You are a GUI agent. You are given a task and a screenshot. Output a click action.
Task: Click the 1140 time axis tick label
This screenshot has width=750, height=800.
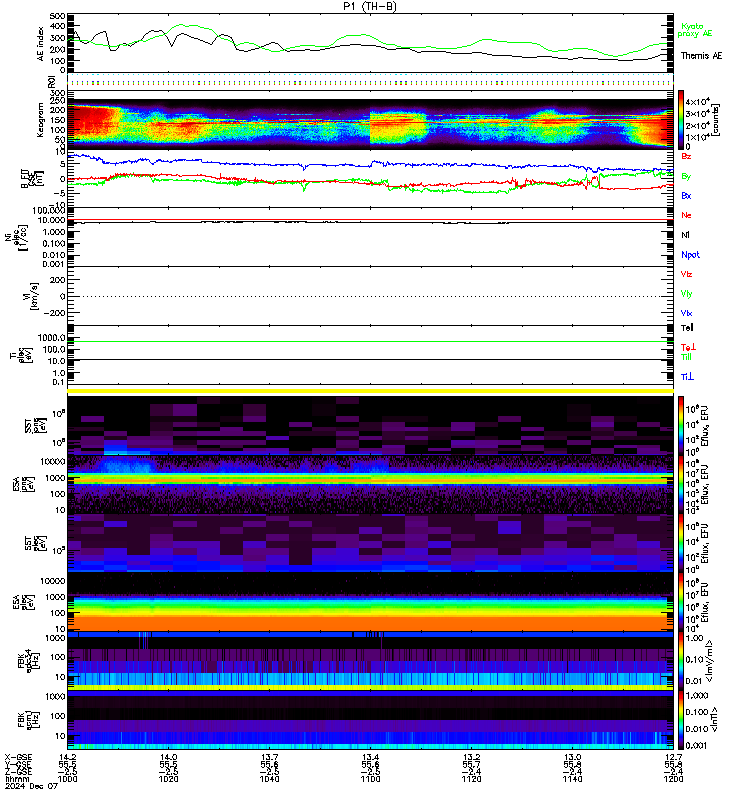point(572,779)
